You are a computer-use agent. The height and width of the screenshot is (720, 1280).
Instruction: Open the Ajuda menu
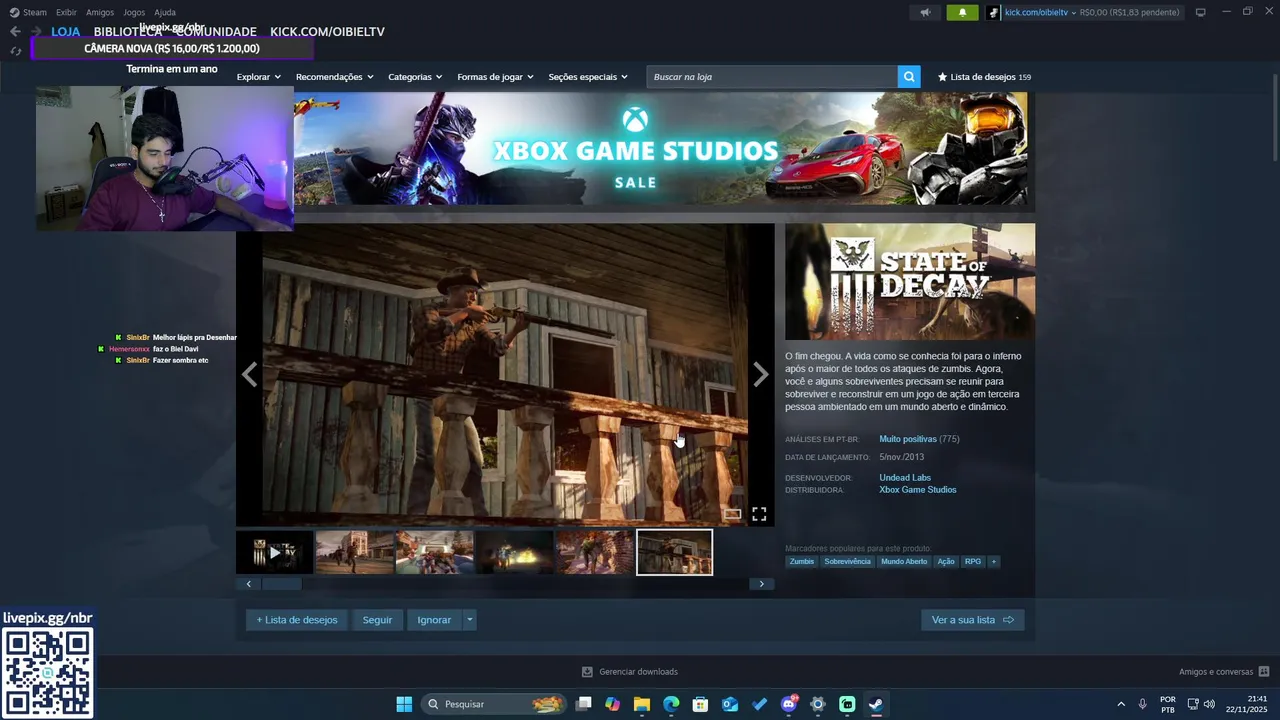coord(165,12)
